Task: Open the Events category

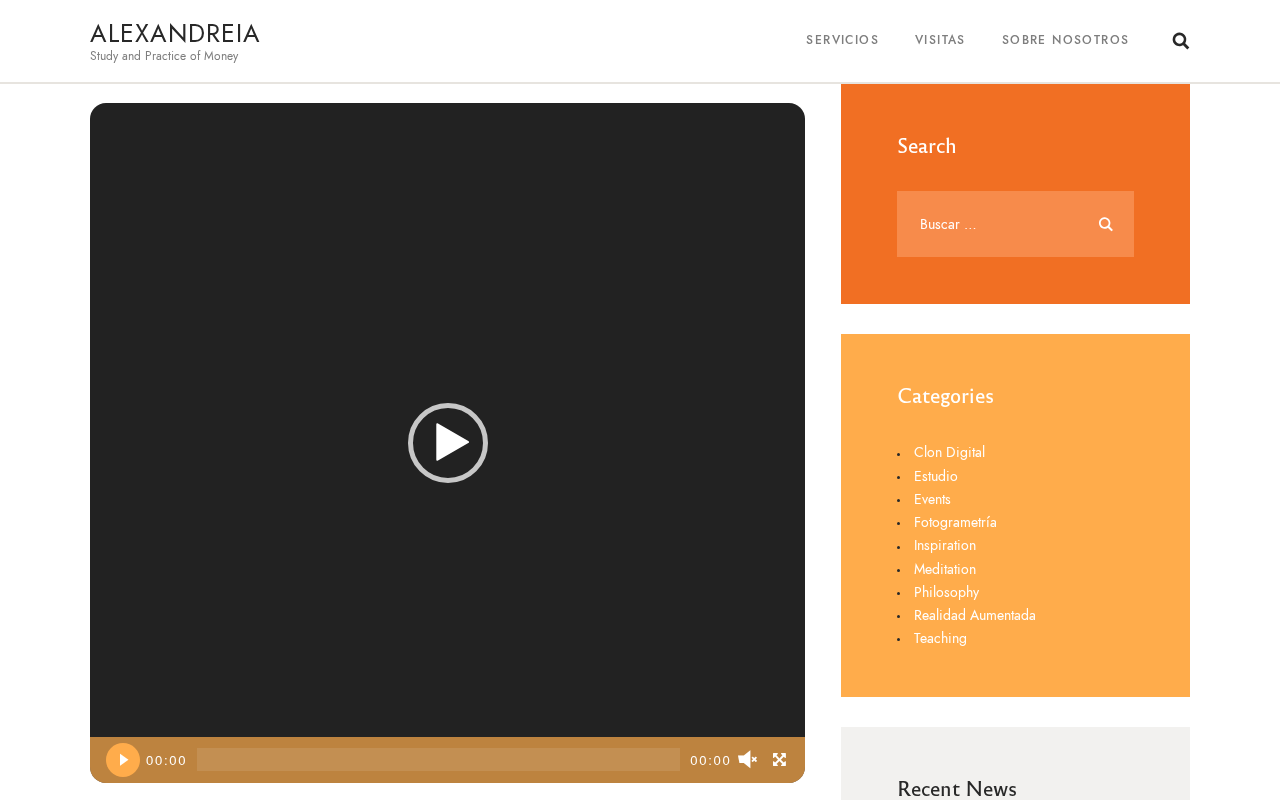Action: click(932, 499)
